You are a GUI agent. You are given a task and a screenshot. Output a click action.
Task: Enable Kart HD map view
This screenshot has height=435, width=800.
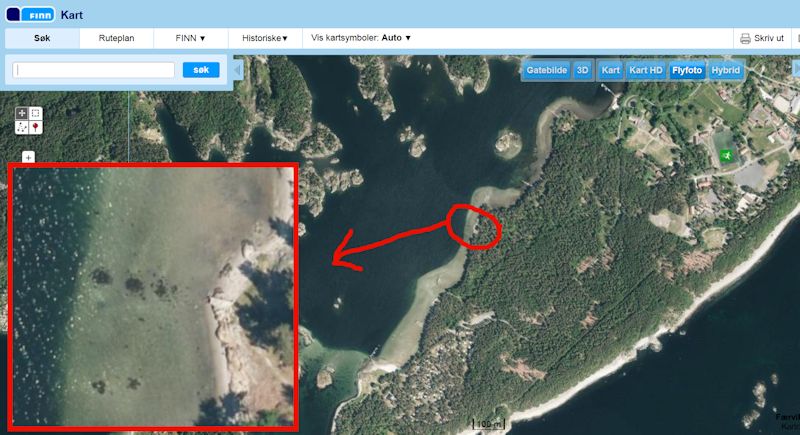point(645,71)
